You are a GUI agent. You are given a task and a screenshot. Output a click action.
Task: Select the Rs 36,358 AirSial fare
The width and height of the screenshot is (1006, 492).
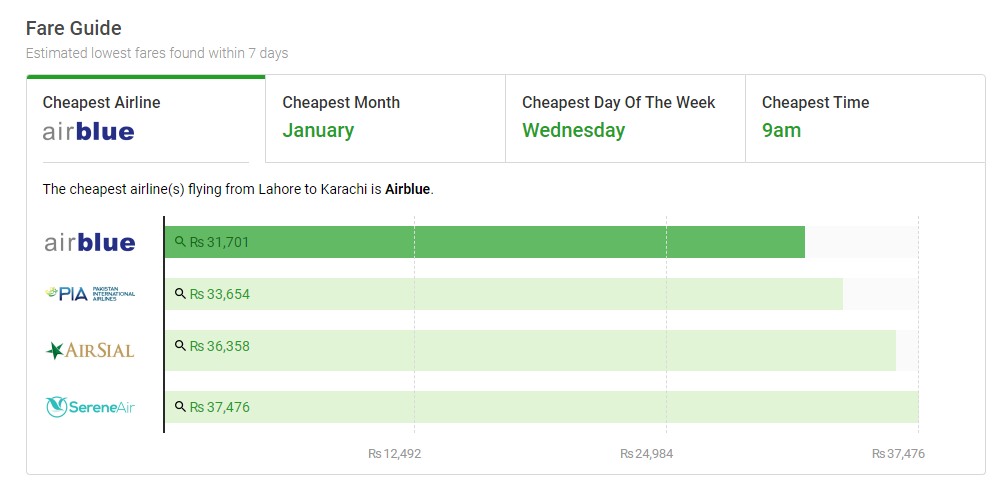(x=219, y=346)
